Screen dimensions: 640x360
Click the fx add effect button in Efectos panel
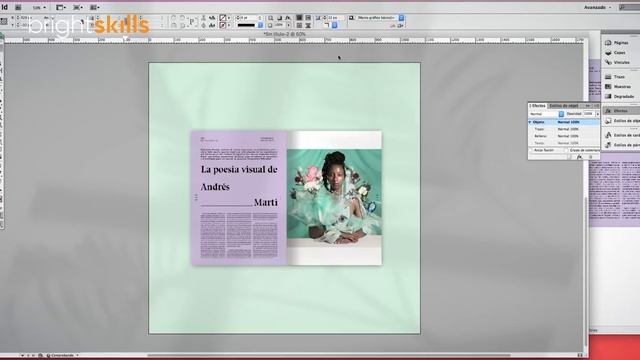pos(580,157)
